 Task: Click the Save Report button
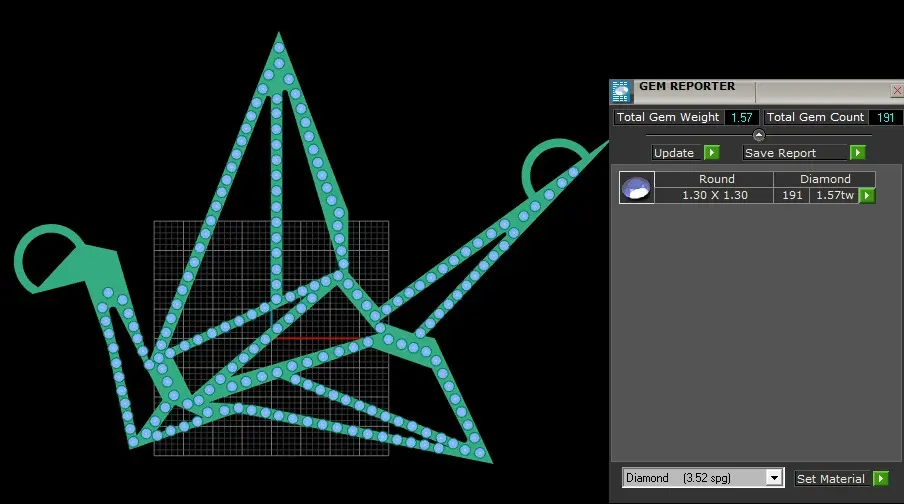click(x=794, y=153)
